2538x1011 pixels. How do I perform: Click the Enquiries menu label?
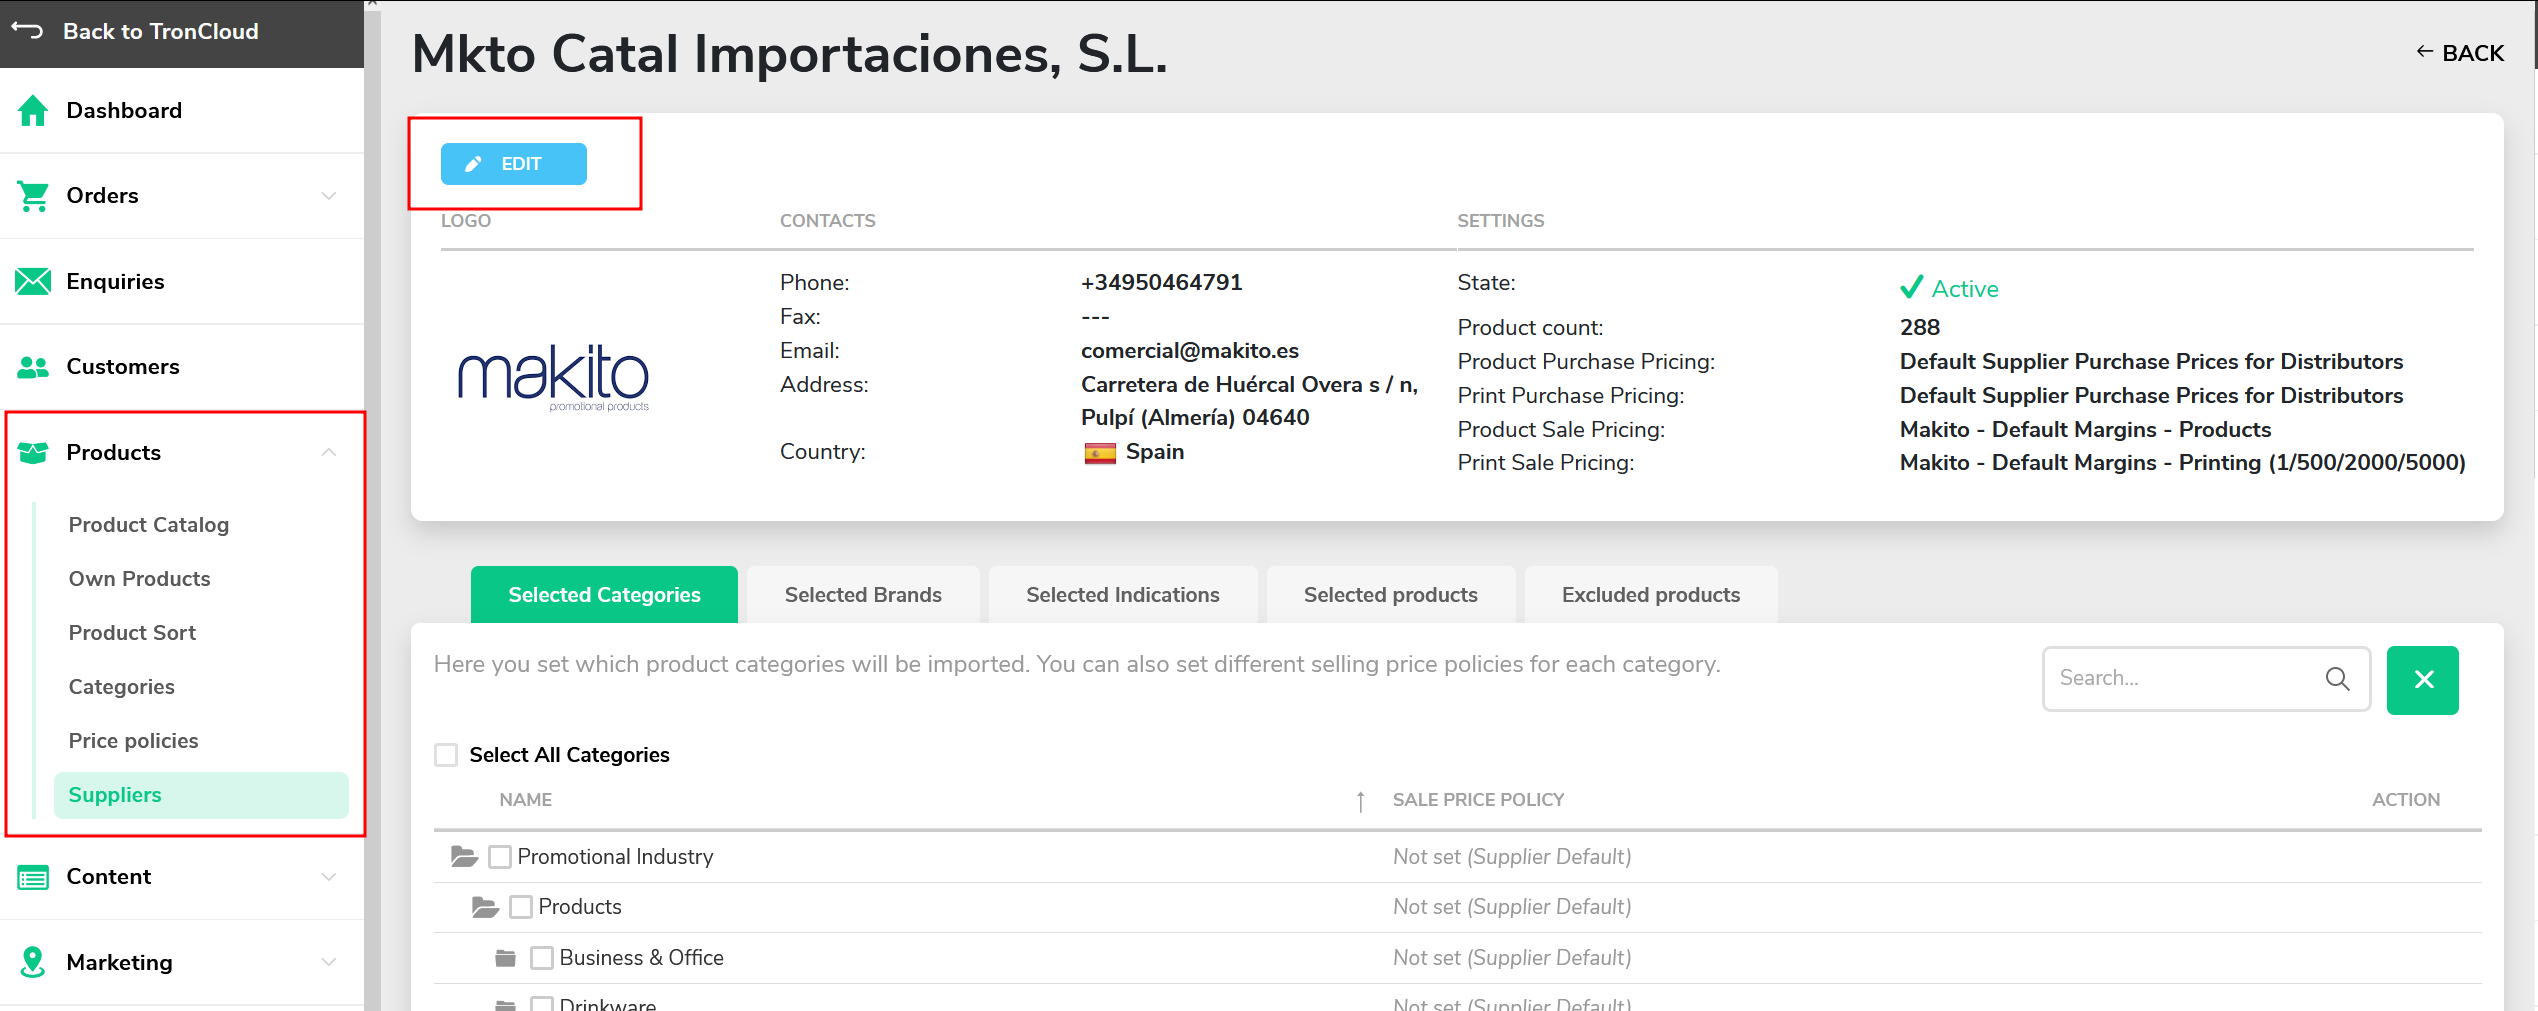pos(115,282)
